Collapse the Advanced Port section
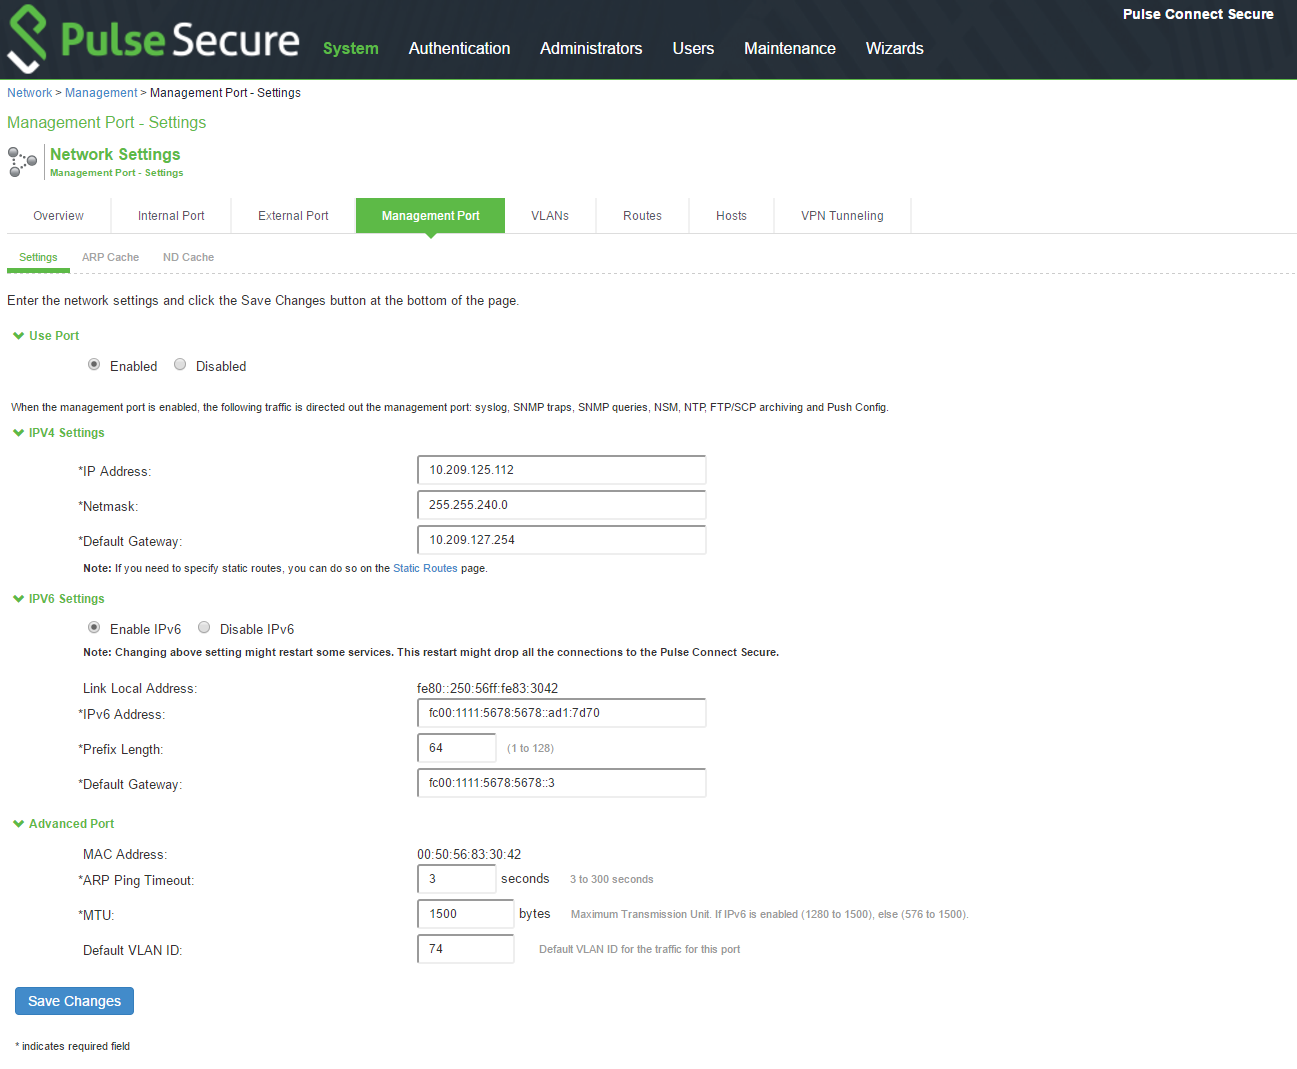 tap(63, 824)
